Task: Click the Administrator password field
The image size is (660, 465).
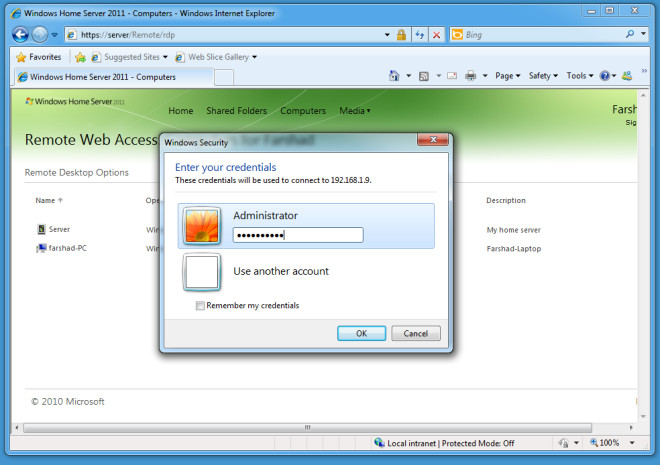Action: tap(298, 235)
